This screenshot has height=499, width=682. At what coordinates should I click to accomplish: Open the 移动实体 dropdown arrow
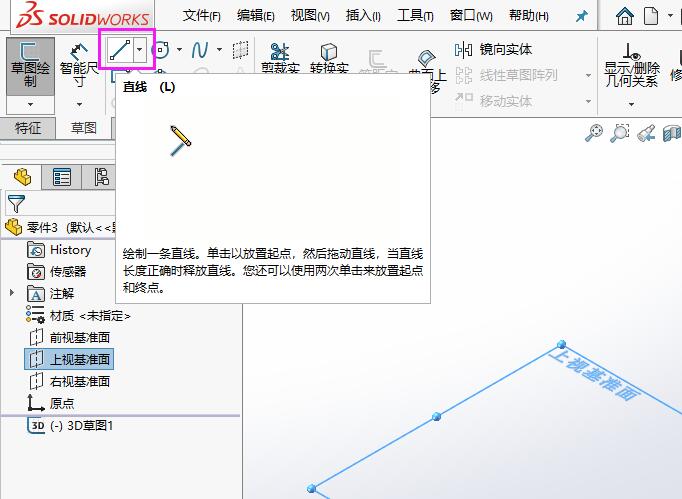click(588, 101)
